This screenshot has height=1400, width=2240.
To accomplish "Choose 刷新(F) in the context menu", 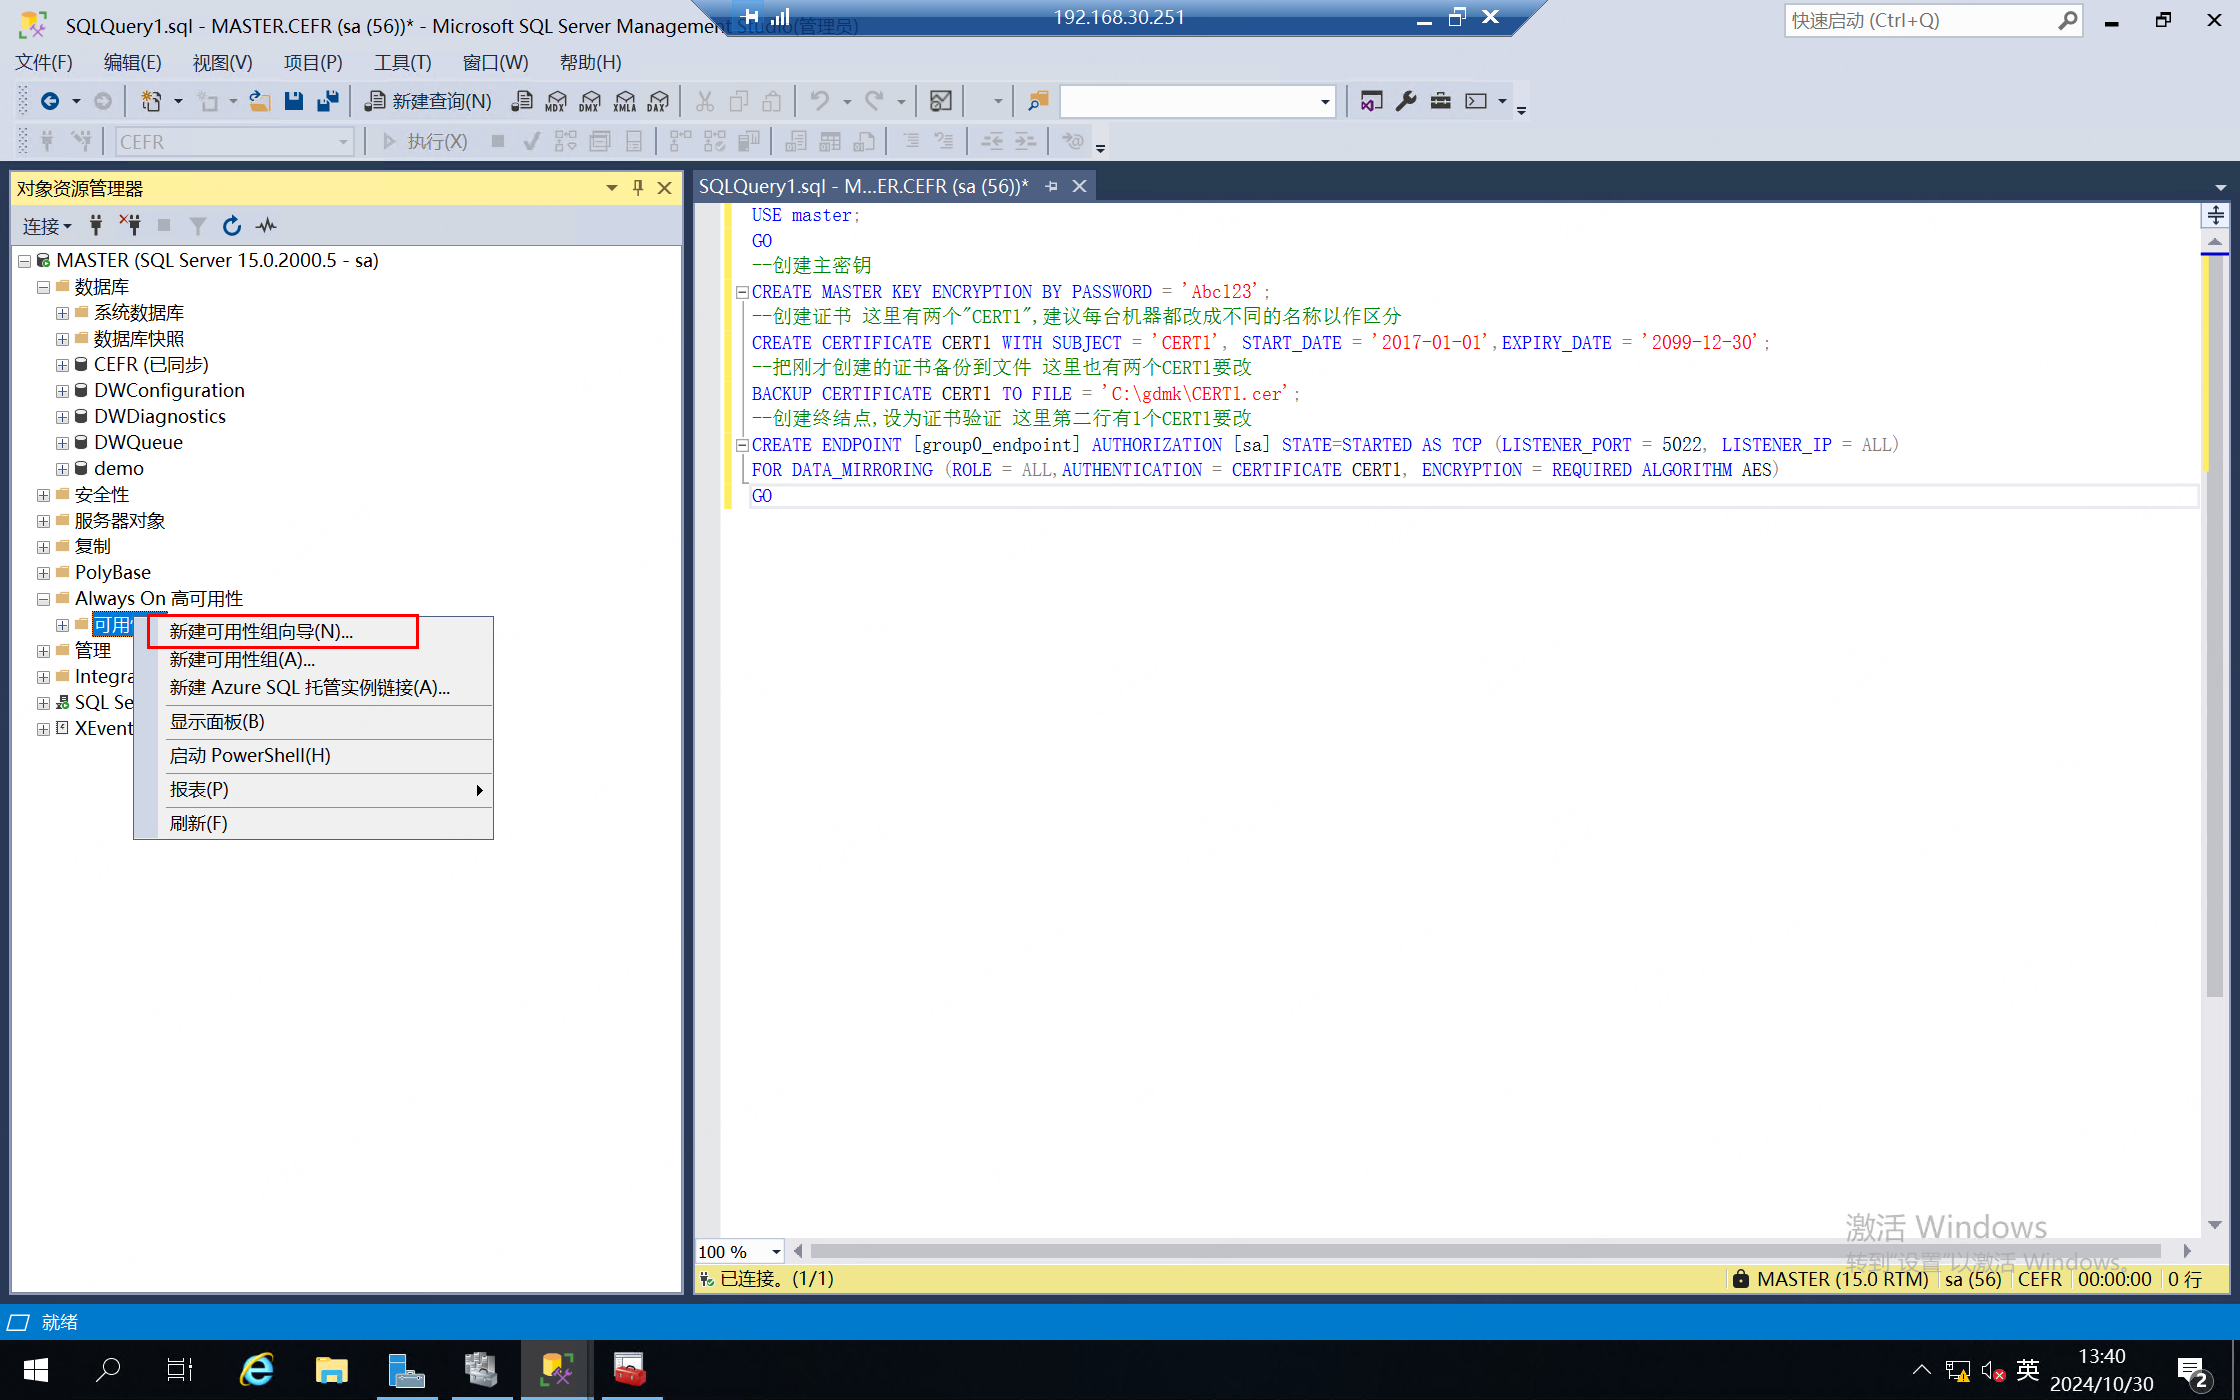I will click(x=199, y=823).
